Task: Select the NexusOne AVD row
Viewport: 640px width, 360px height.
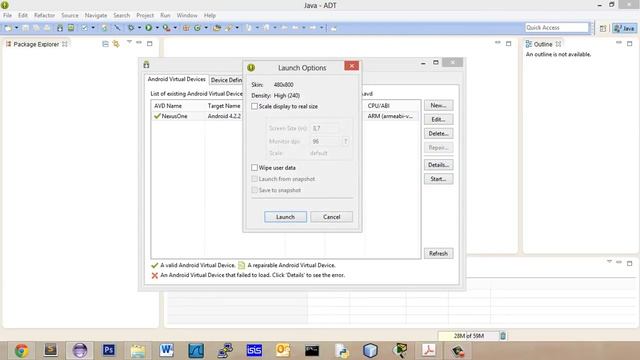Action: [x=285, y=116]
